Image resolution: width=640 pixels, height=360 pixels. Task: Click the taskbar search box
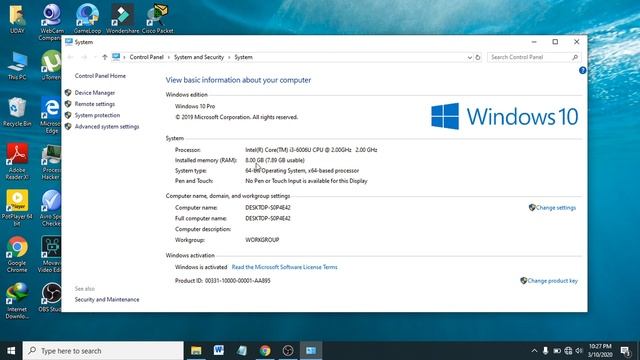click(x=103, y=351)
